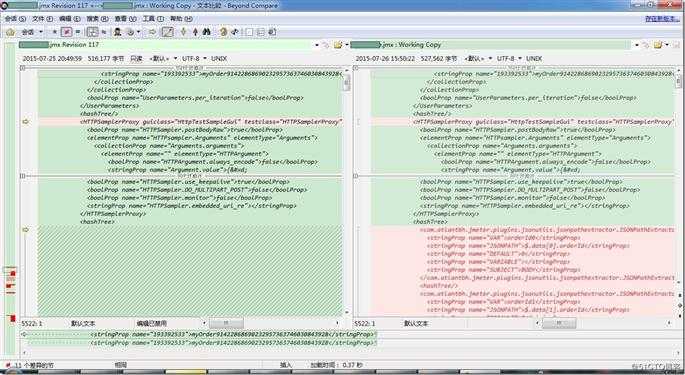Expand the right open-folder dropdown arrow

[x=667, y=45]
